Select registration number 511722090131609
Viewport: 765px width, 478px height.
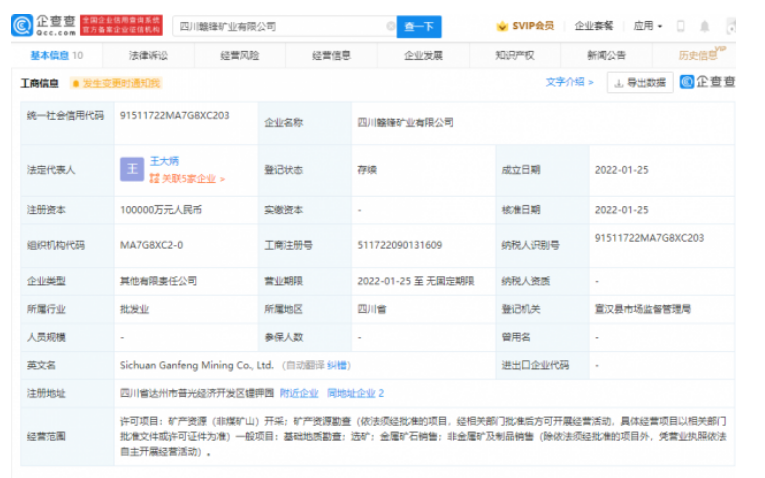click(400, 245)
